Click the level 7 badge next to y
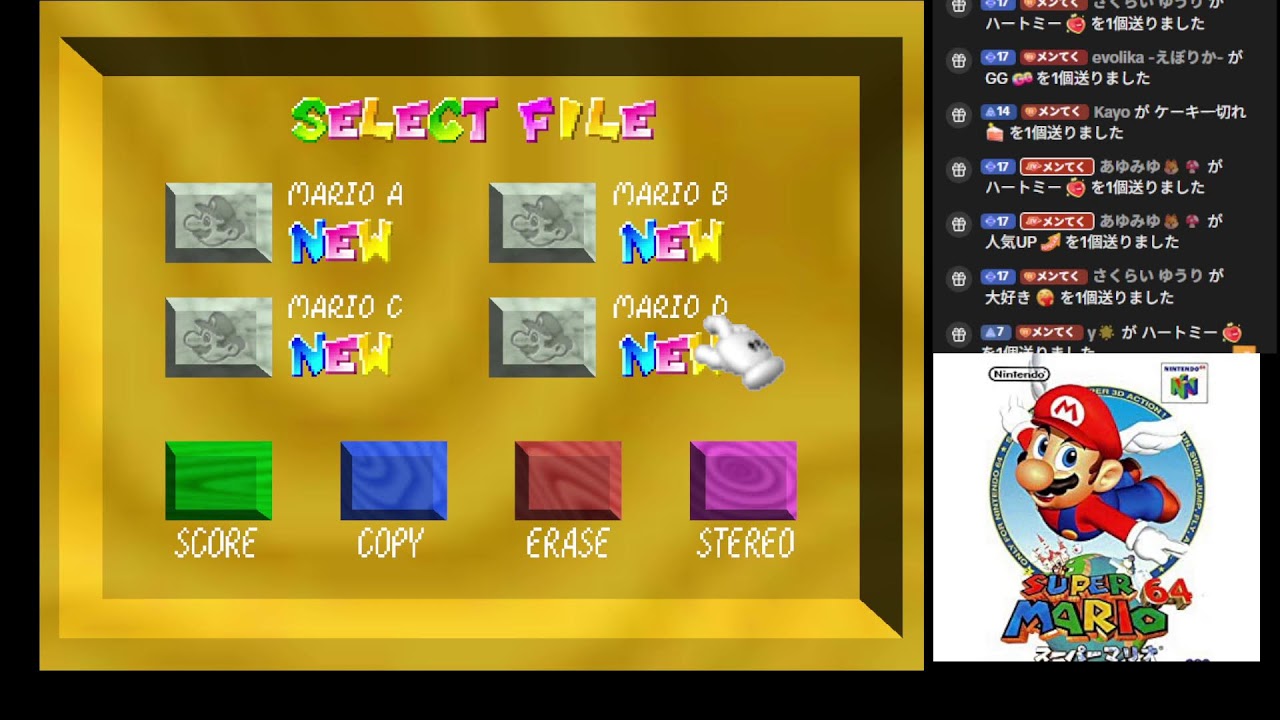 click(x=996, y=331)
